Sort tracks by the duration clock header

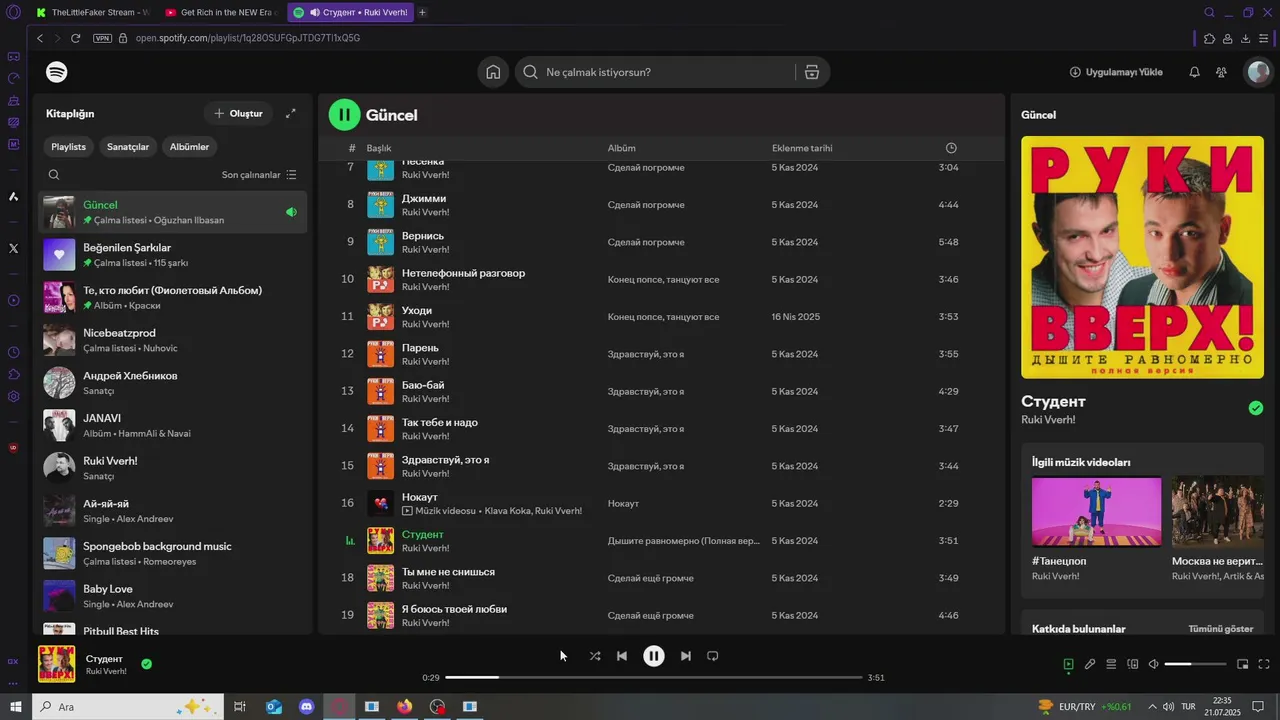tap(951, 148)
